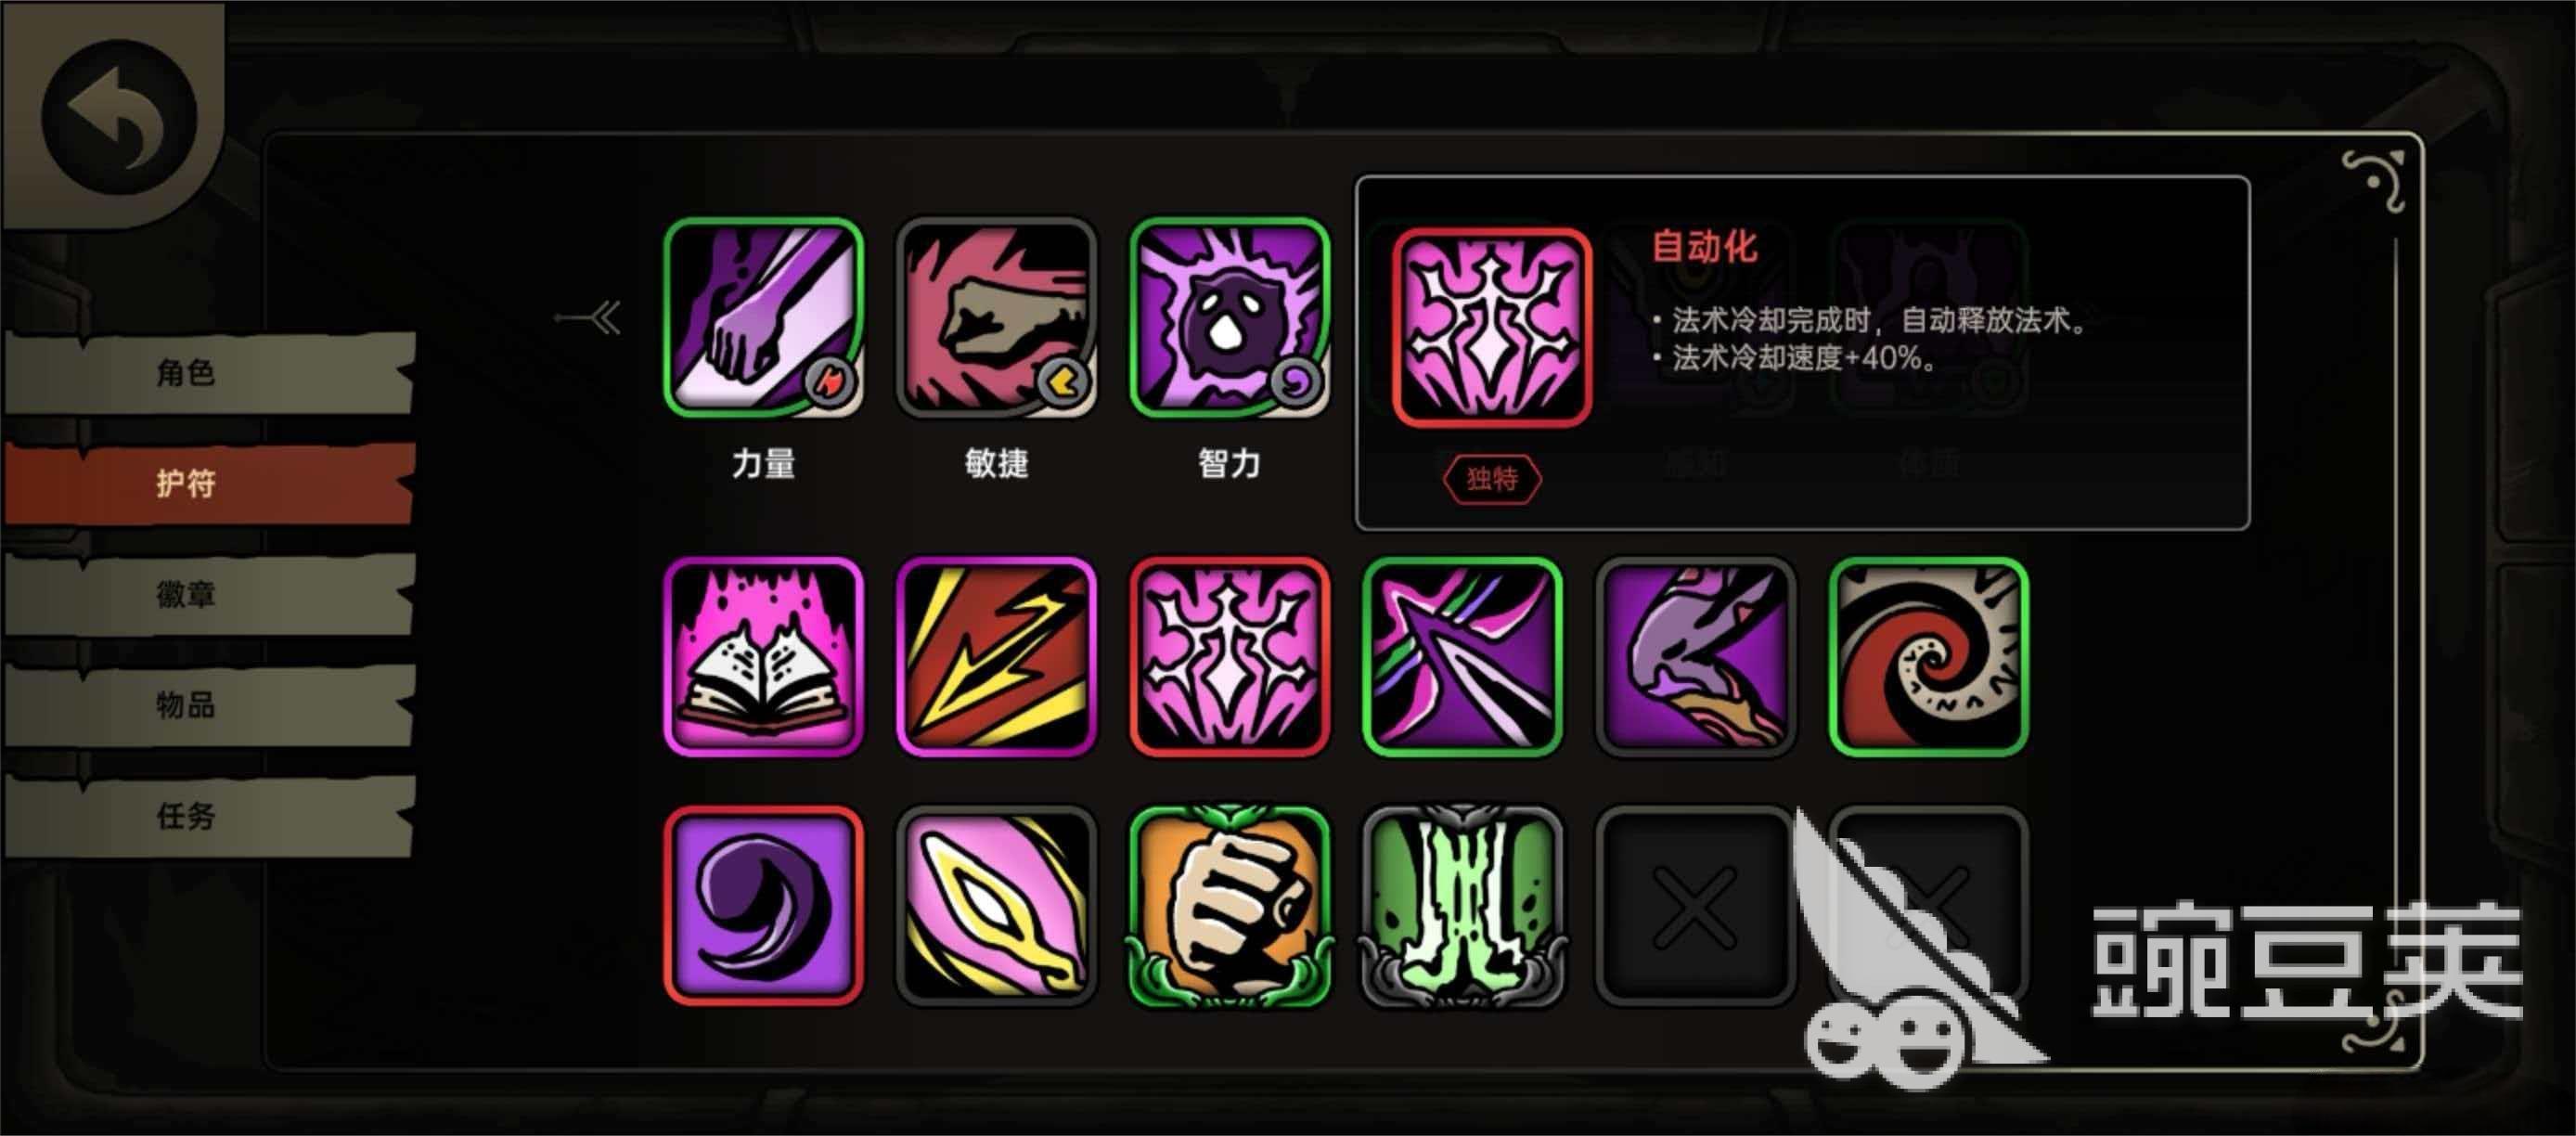This screenshot has width=2576, height=1136.
Task: Select the 智力 intelligence orb talisman
Action: [1229, 317]
